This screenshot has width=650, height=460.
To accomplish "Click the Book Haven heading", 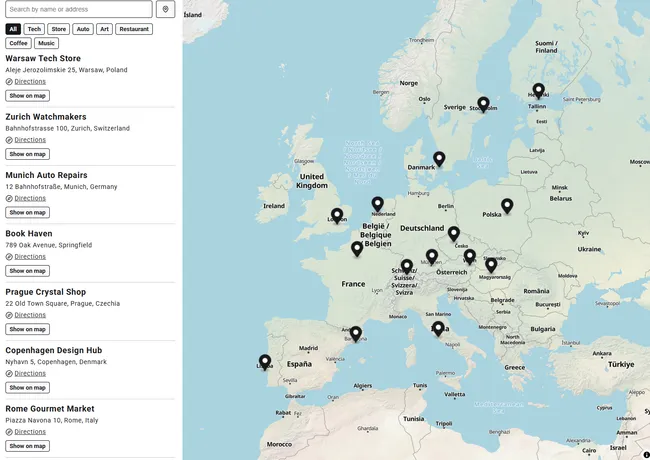I will [x=29, y=234].
